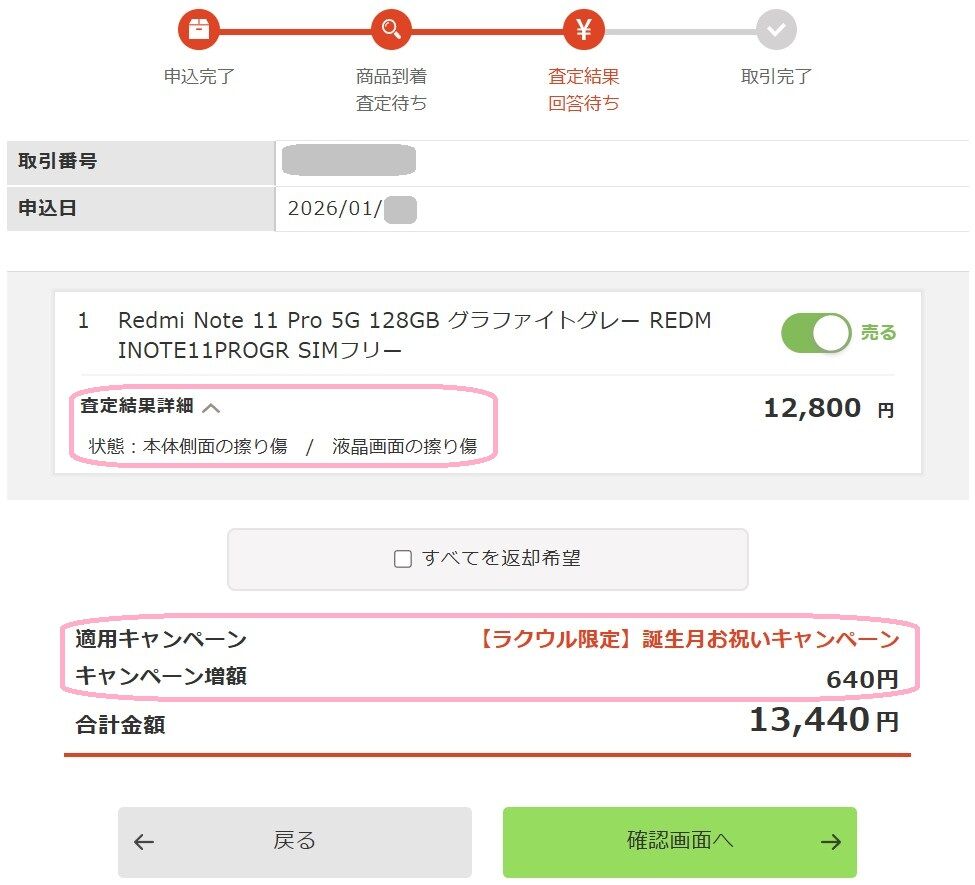Proceed with the green 確認画面へ button
This screenshot has width=975, height=885.
point(680,842)
